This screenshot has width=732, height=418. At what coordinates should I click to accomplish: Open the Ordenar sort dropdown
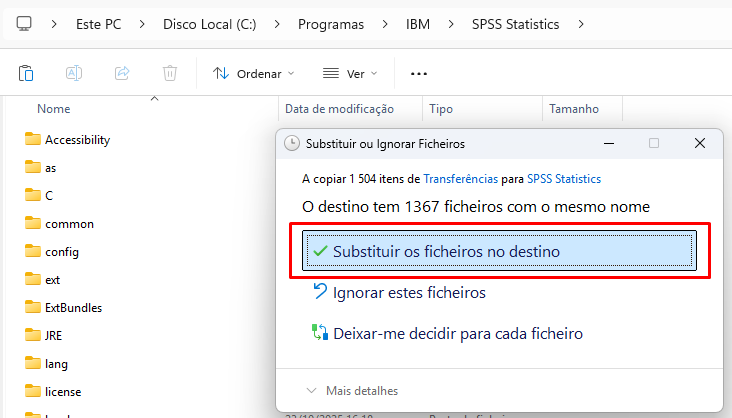click(254, 73)
